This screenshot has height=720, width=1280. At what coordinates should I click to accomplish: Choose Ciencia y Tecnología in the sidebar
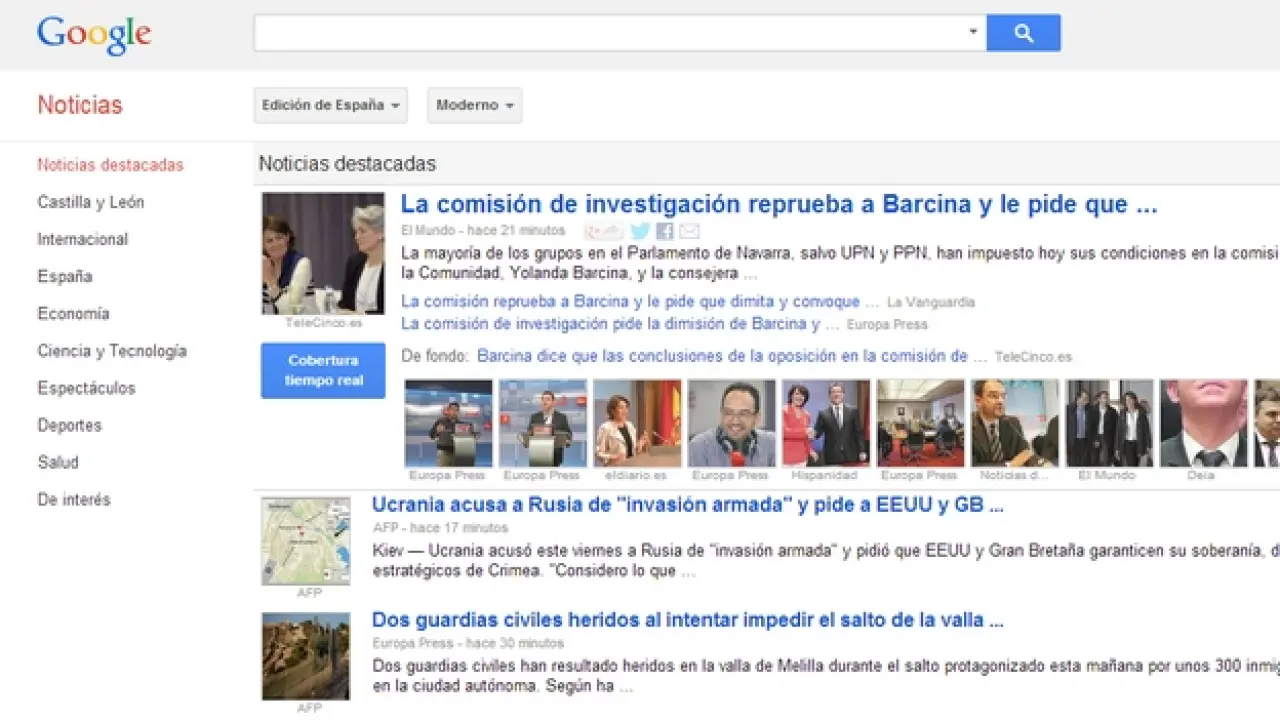[x=112, y=351]
